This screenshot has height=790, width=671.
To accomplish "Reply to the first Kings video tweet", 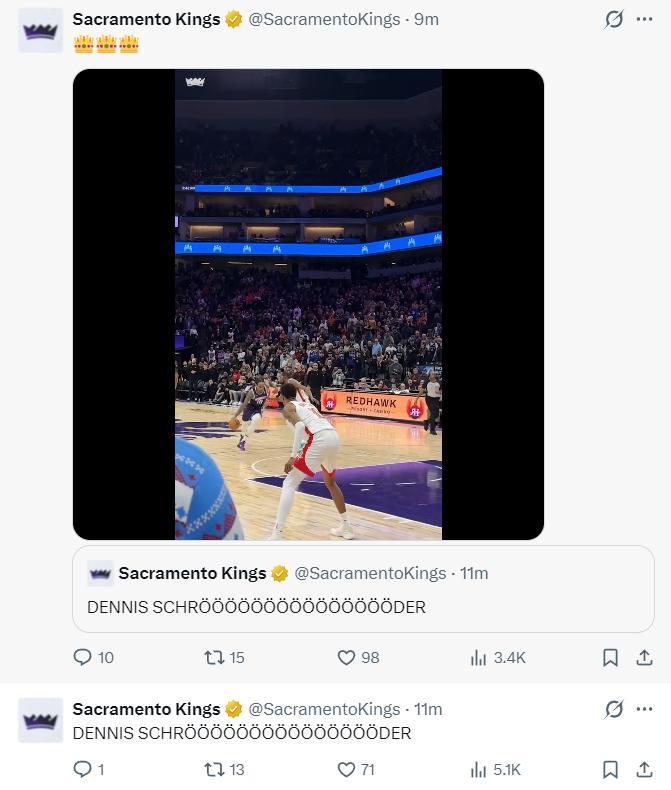I will click(x=83, y=657).
